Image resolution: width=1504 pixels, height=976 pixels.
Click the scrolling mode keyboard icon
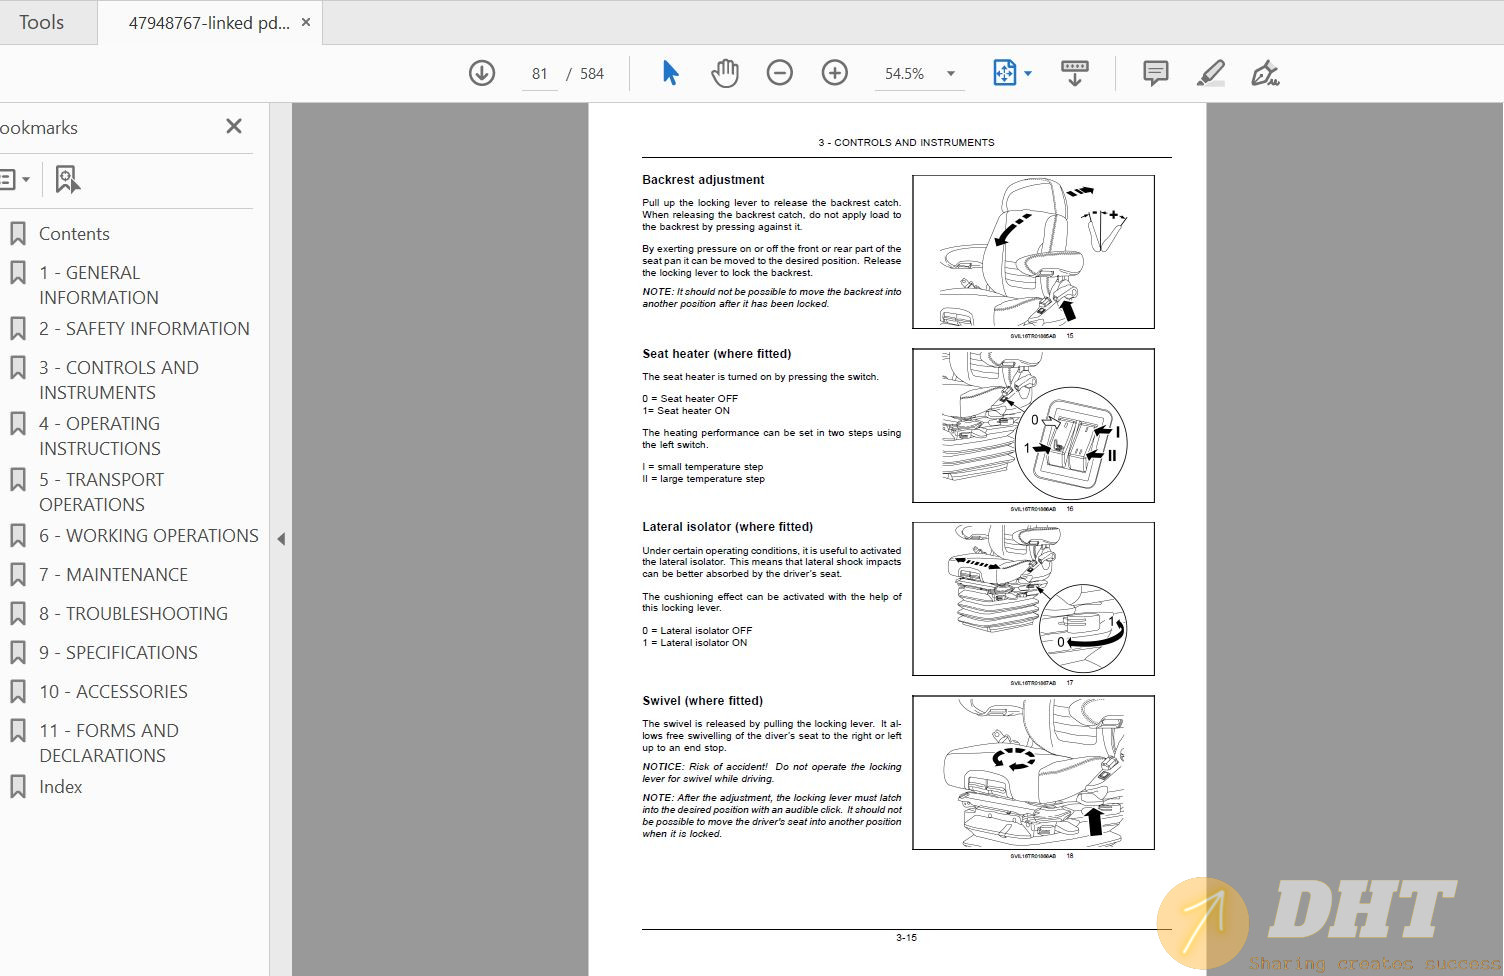point(1075,73)
